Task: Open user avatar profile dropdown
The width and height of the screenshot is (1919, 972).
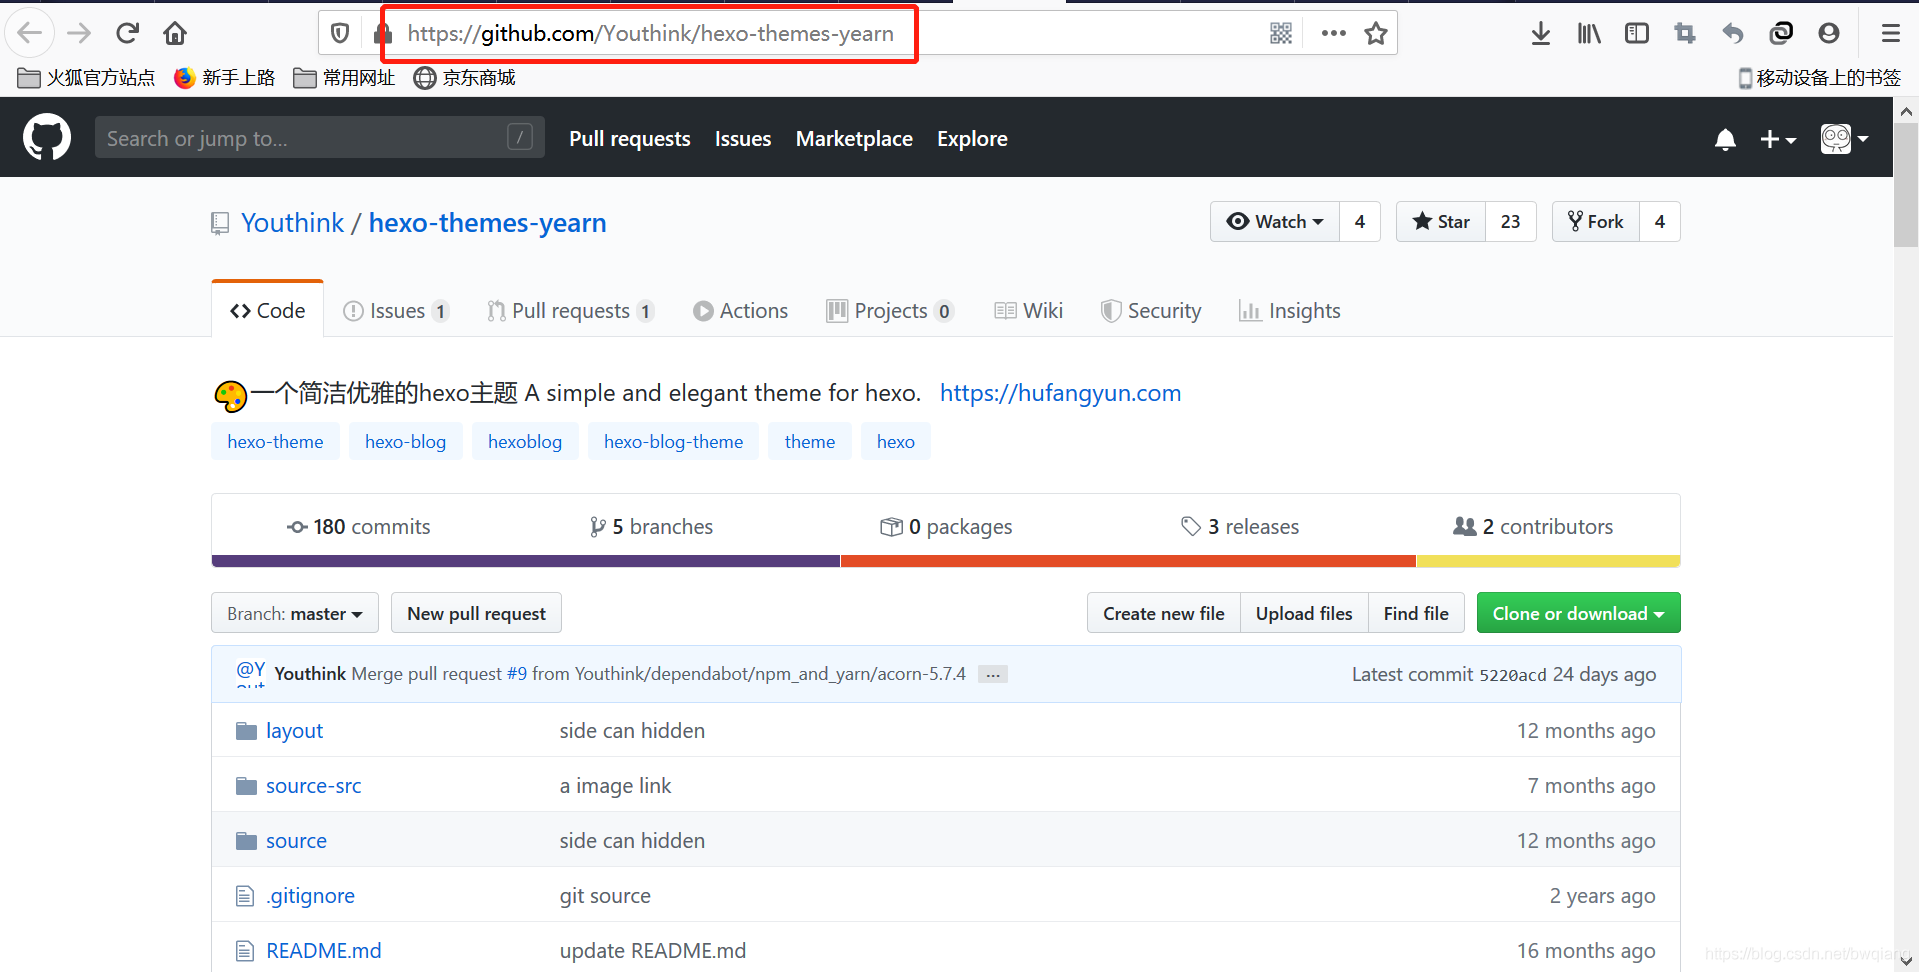Action: pos(1844,139)
